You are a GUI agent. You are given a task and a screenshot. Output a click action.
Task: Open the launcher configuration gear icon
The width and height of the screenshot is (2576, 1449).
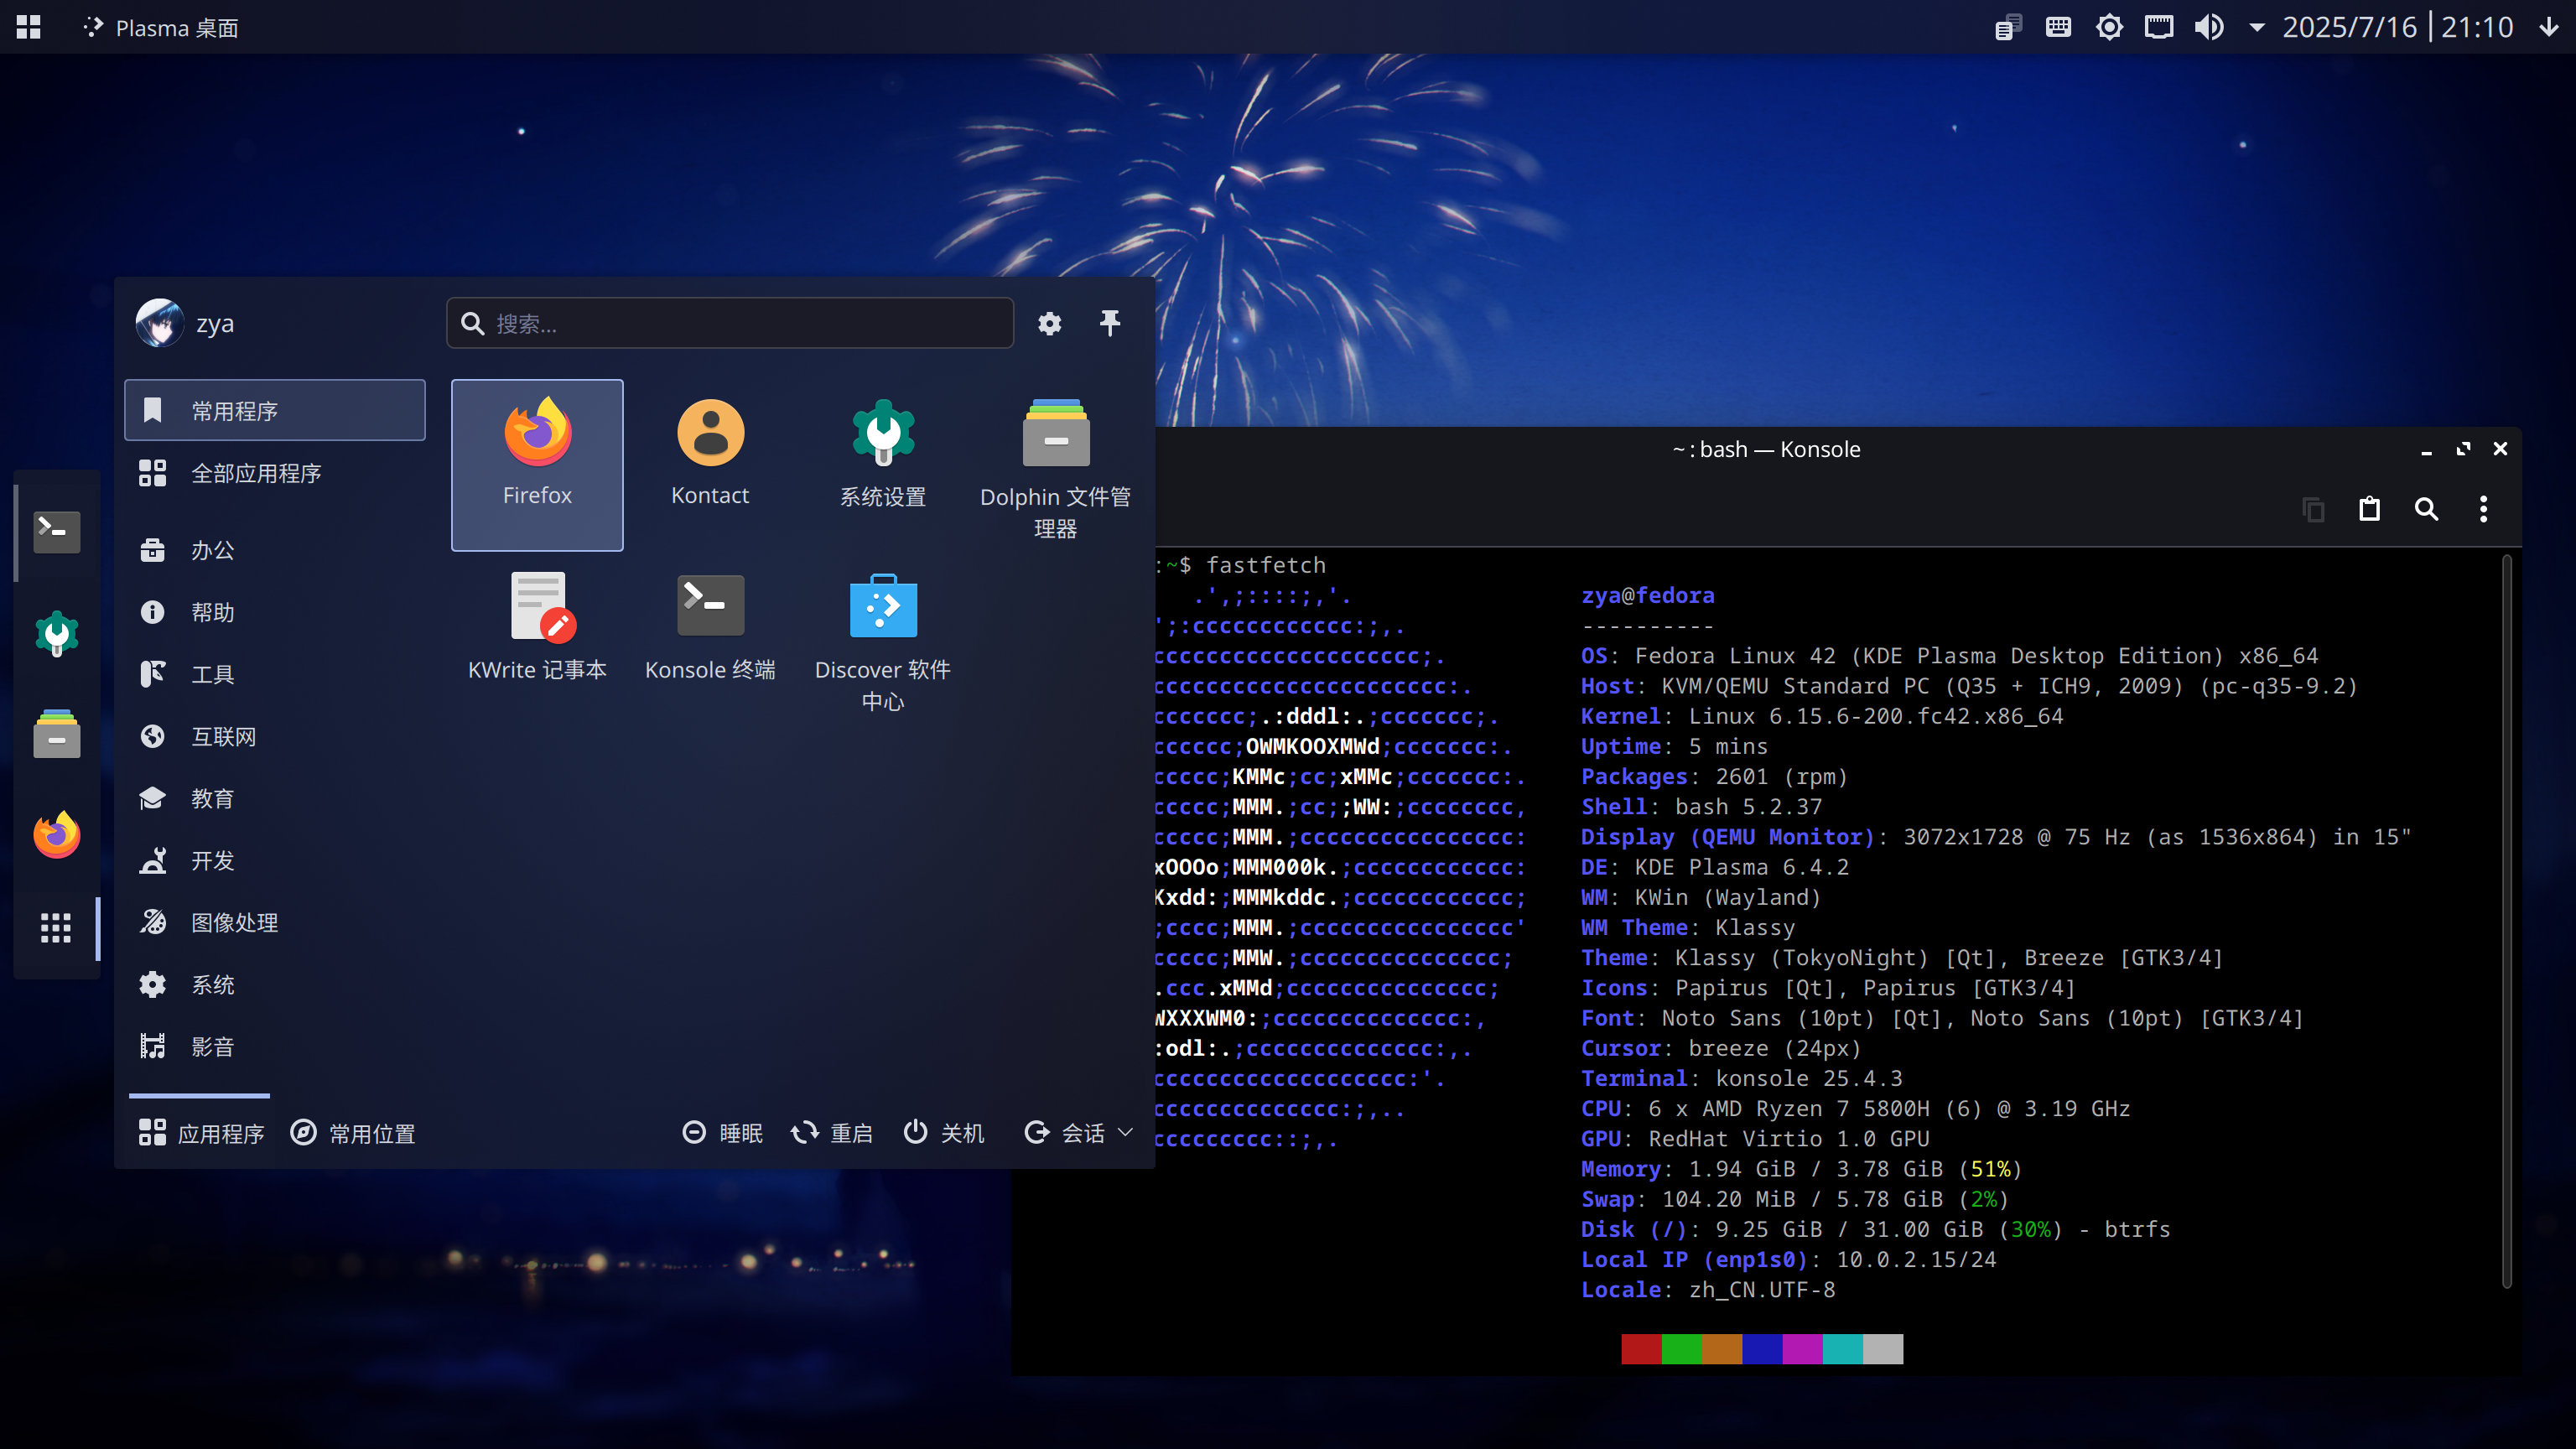click(x=1049, y=323)
